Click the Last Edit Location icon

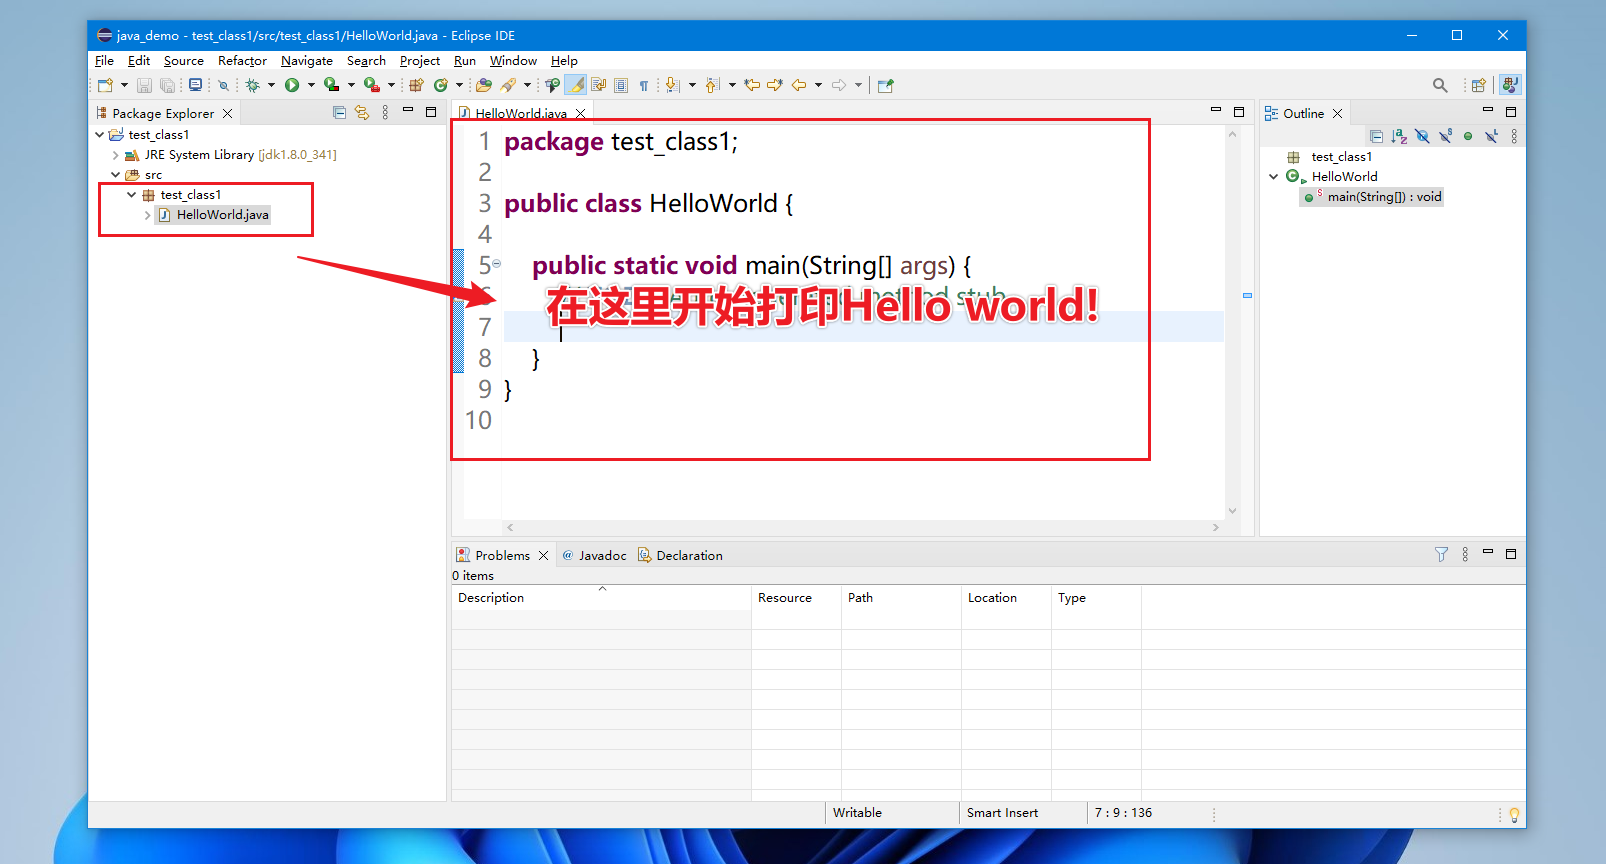(x=752, y=85)
